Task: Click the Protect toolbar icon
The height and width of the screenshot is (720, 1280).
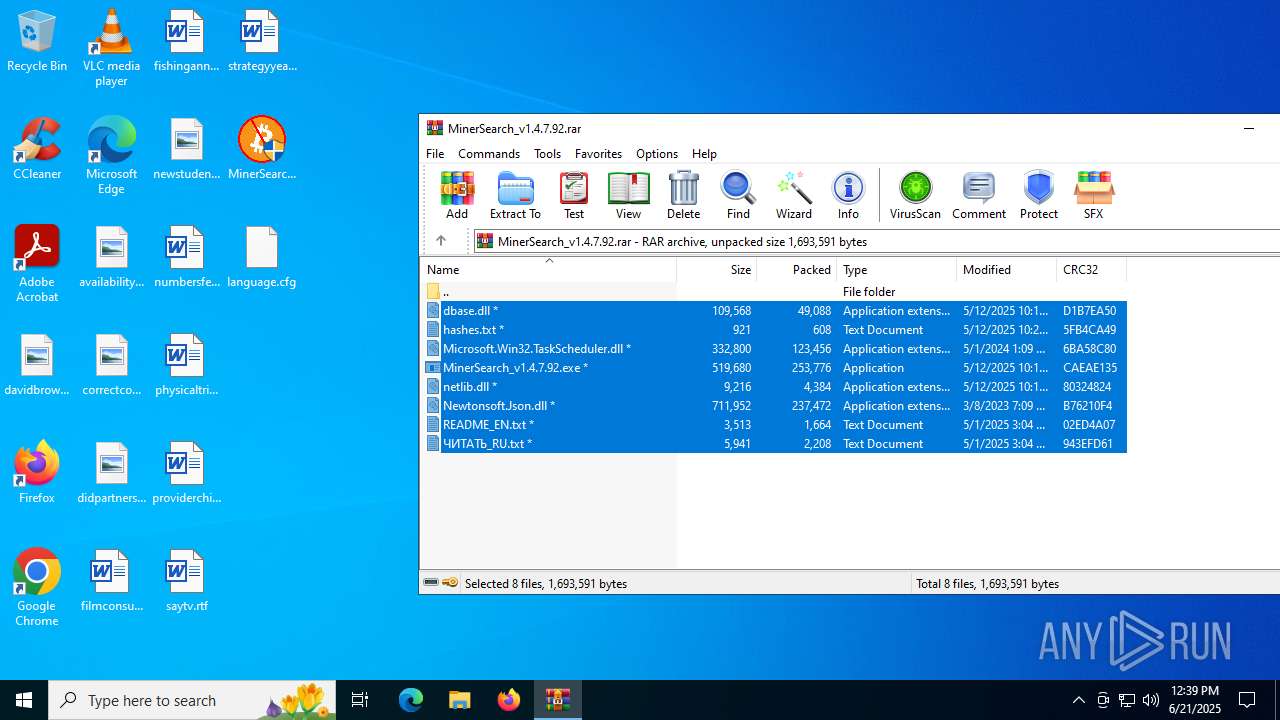Action: (1039, 195)
